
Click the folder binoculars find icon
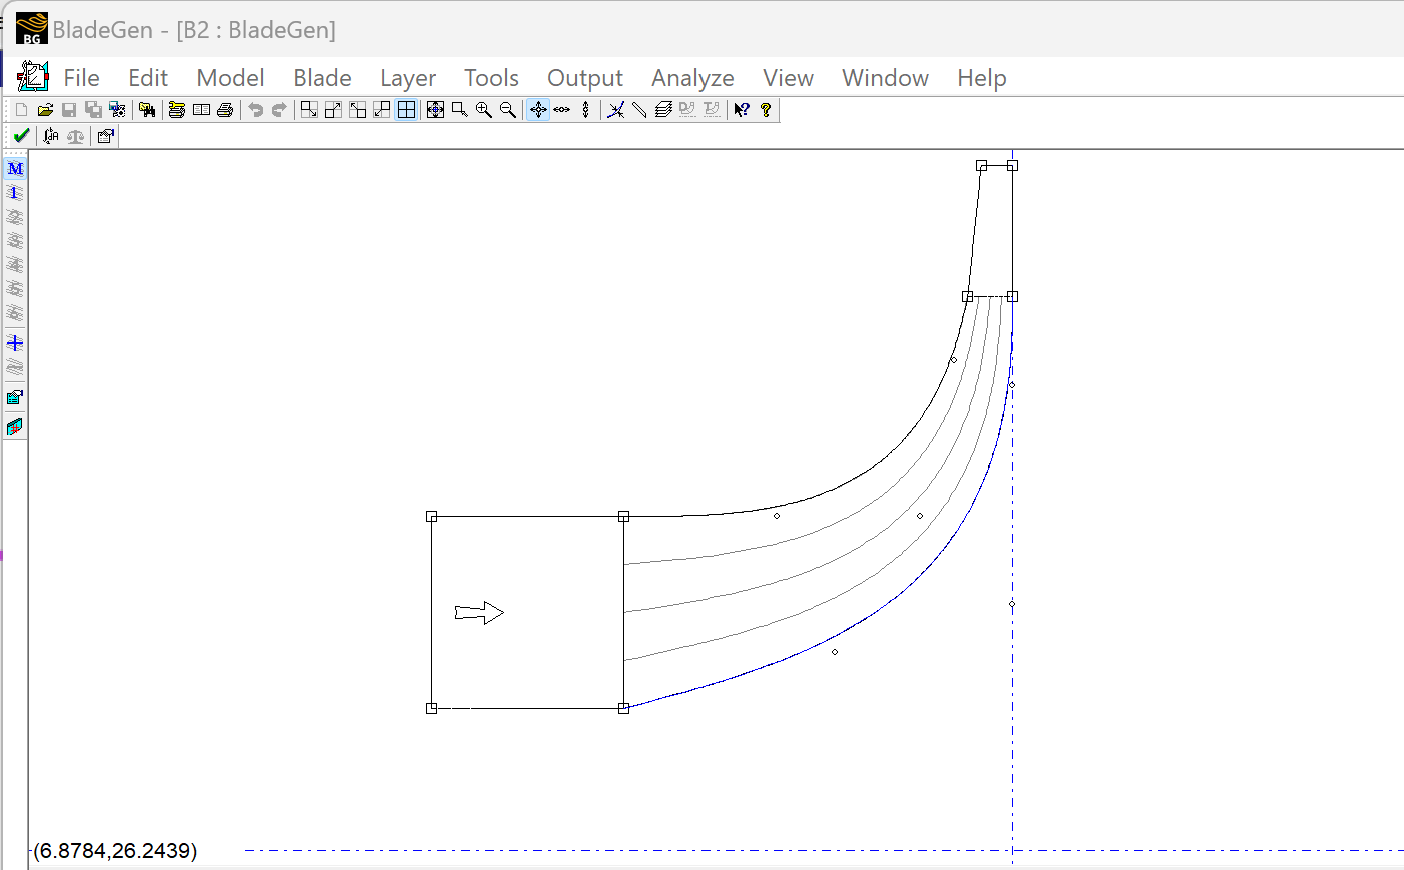click(147, 110)
